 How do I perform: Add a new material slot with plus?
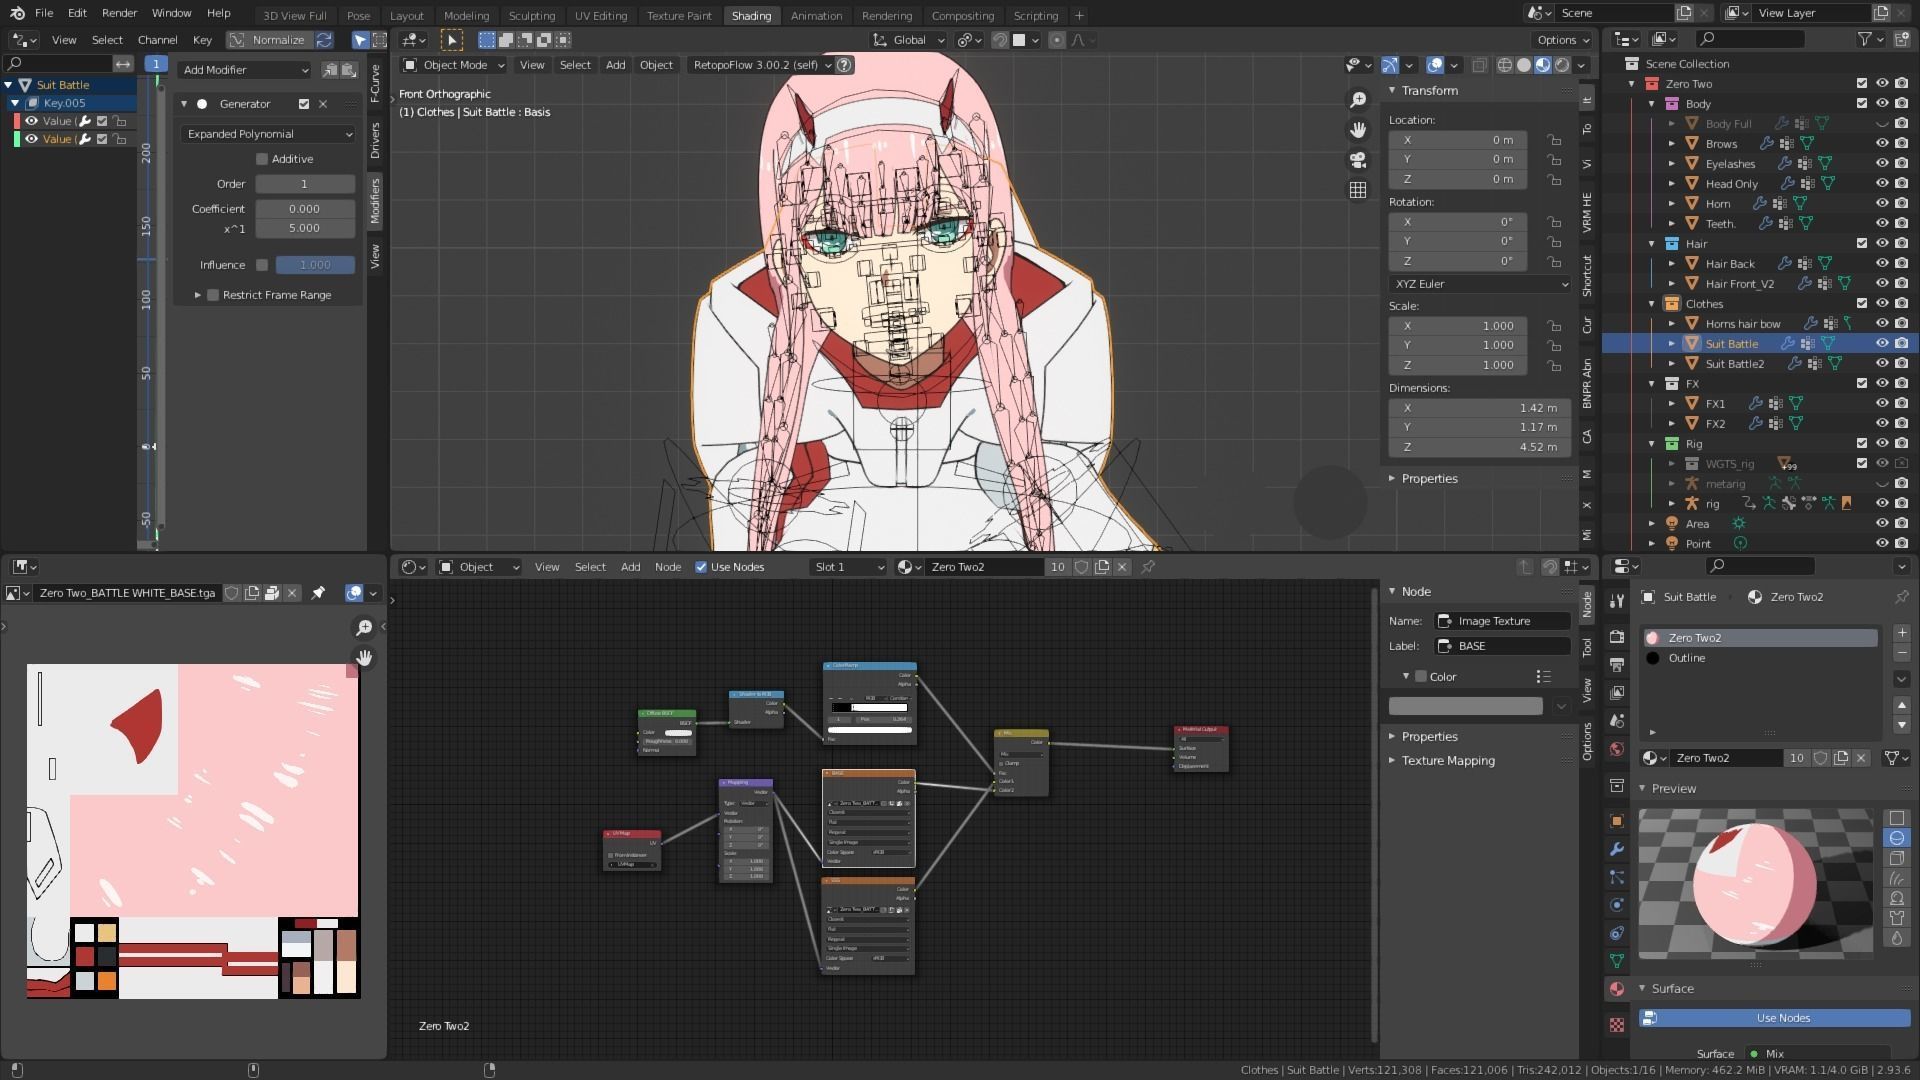click(x=1902, y=633)
